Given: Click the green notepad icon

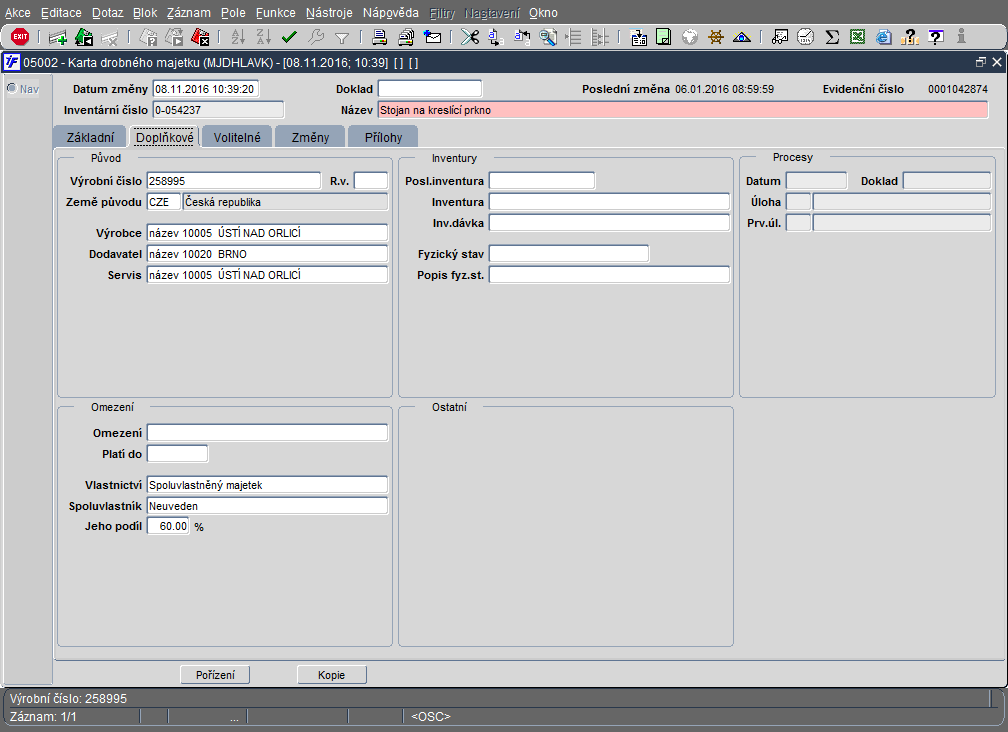Looking at the screenshot, I should tap(663, 37).
